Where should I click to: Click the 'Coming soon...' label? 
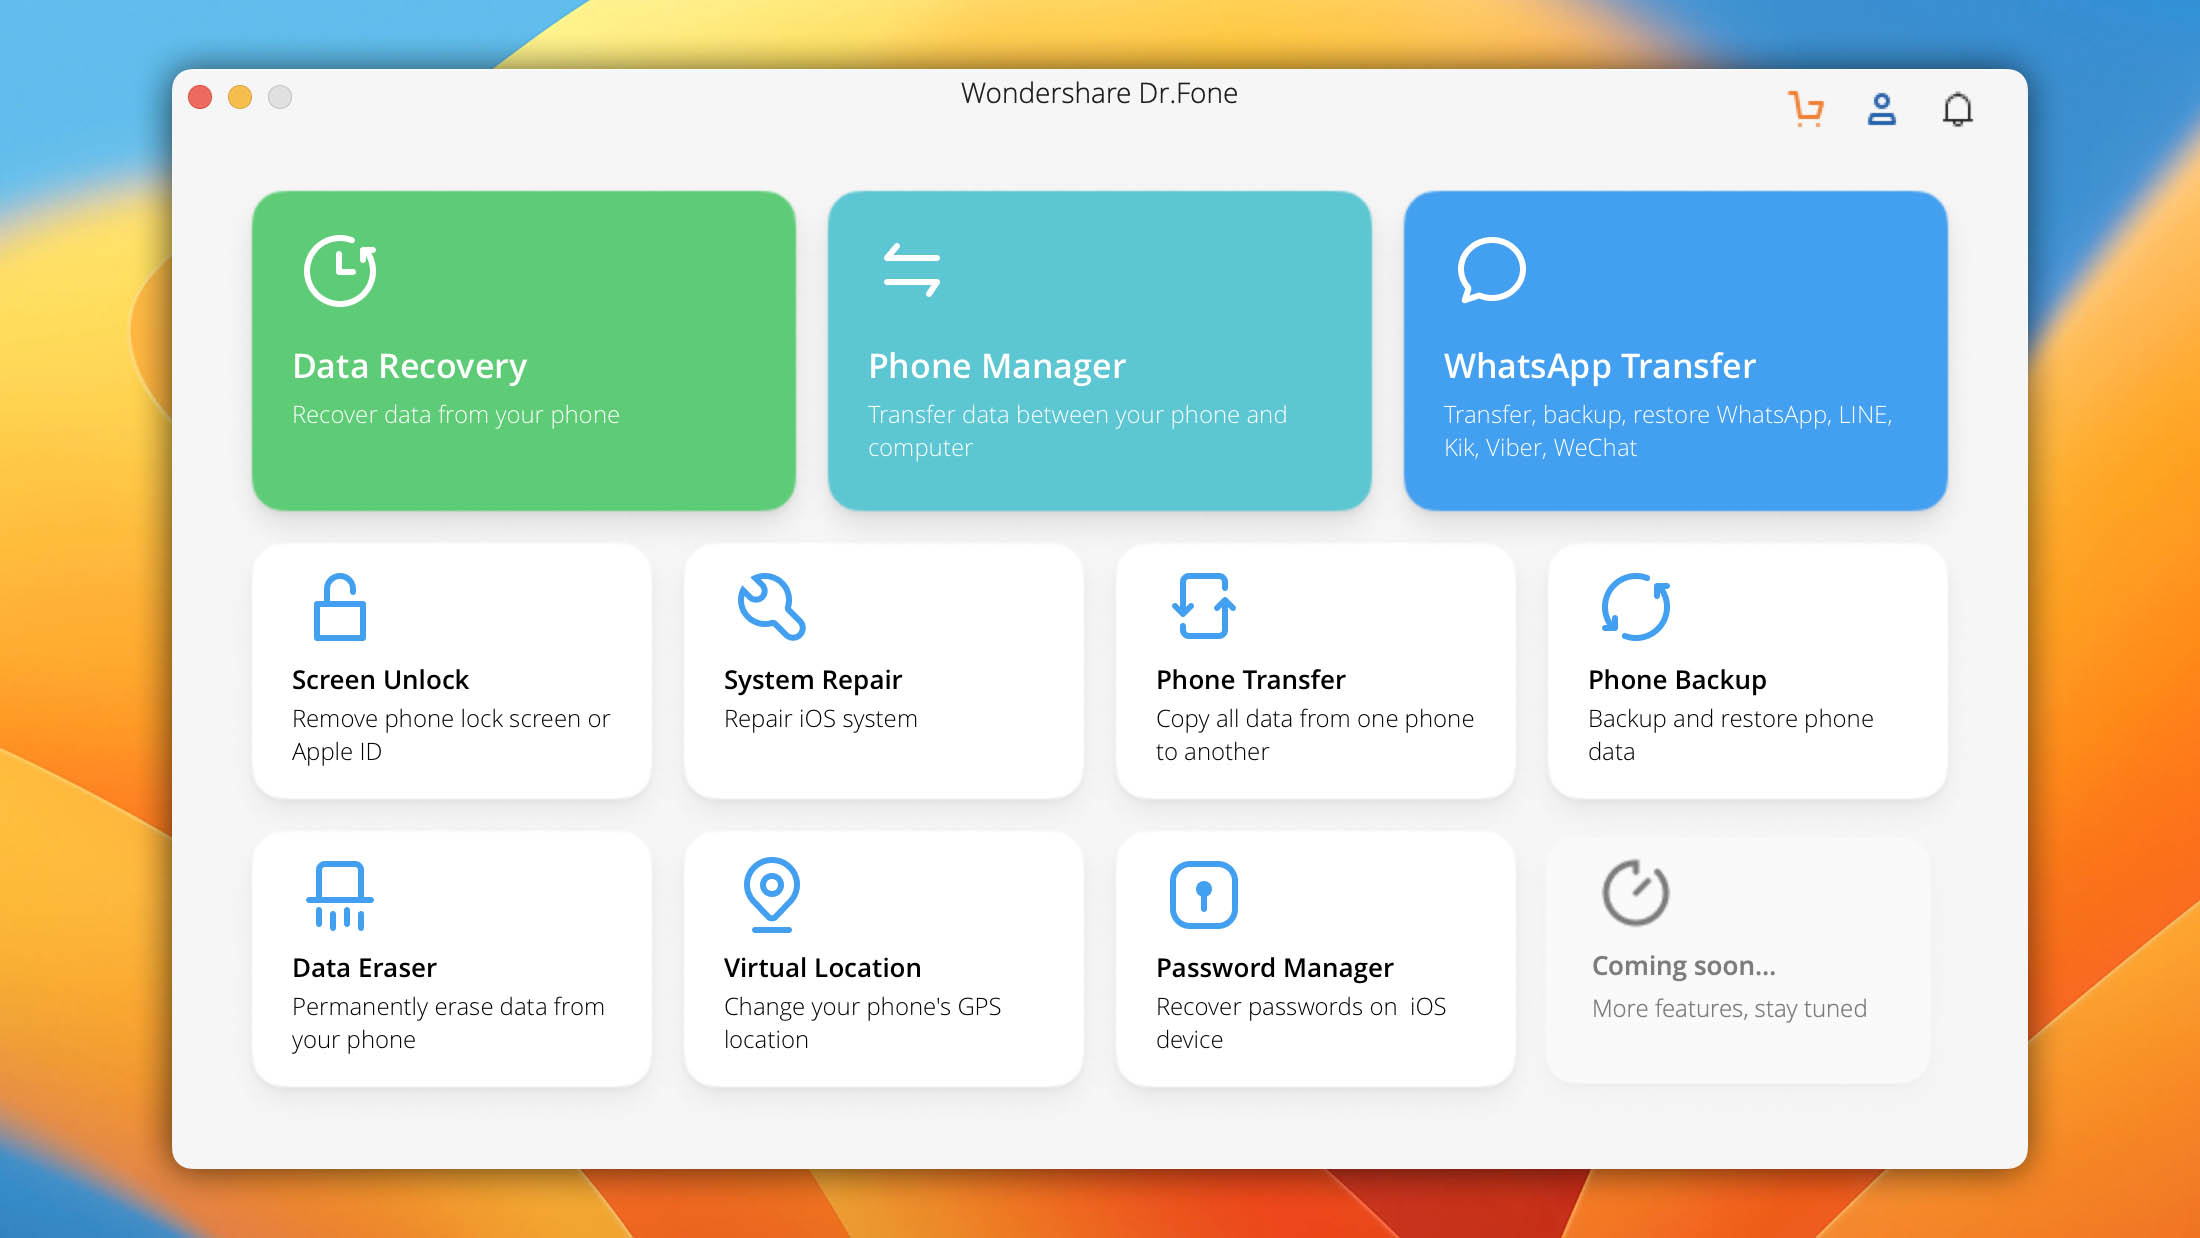tap(1683, 966)
